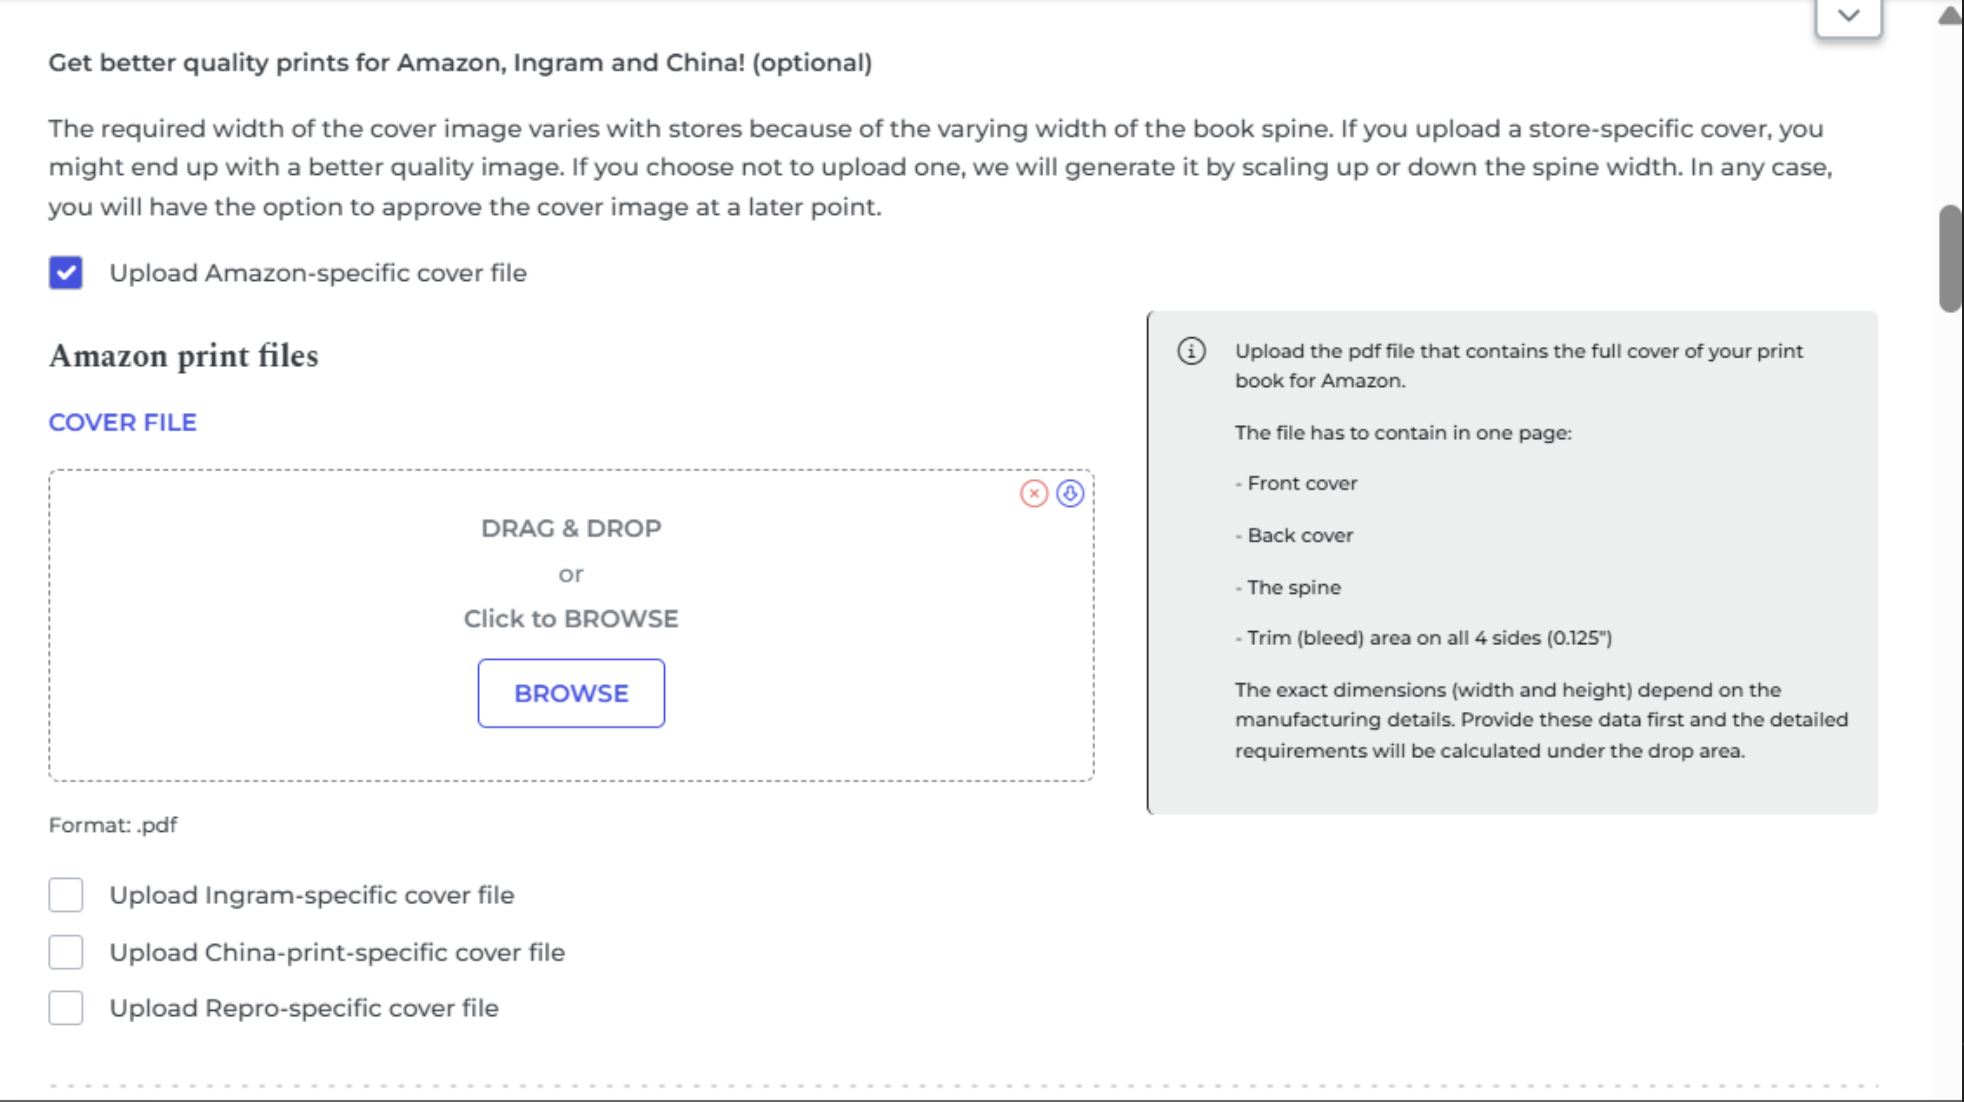The image size is (1964, 1102).
Task: Click the scroll-up arrow at top right
Action: 1949,16
